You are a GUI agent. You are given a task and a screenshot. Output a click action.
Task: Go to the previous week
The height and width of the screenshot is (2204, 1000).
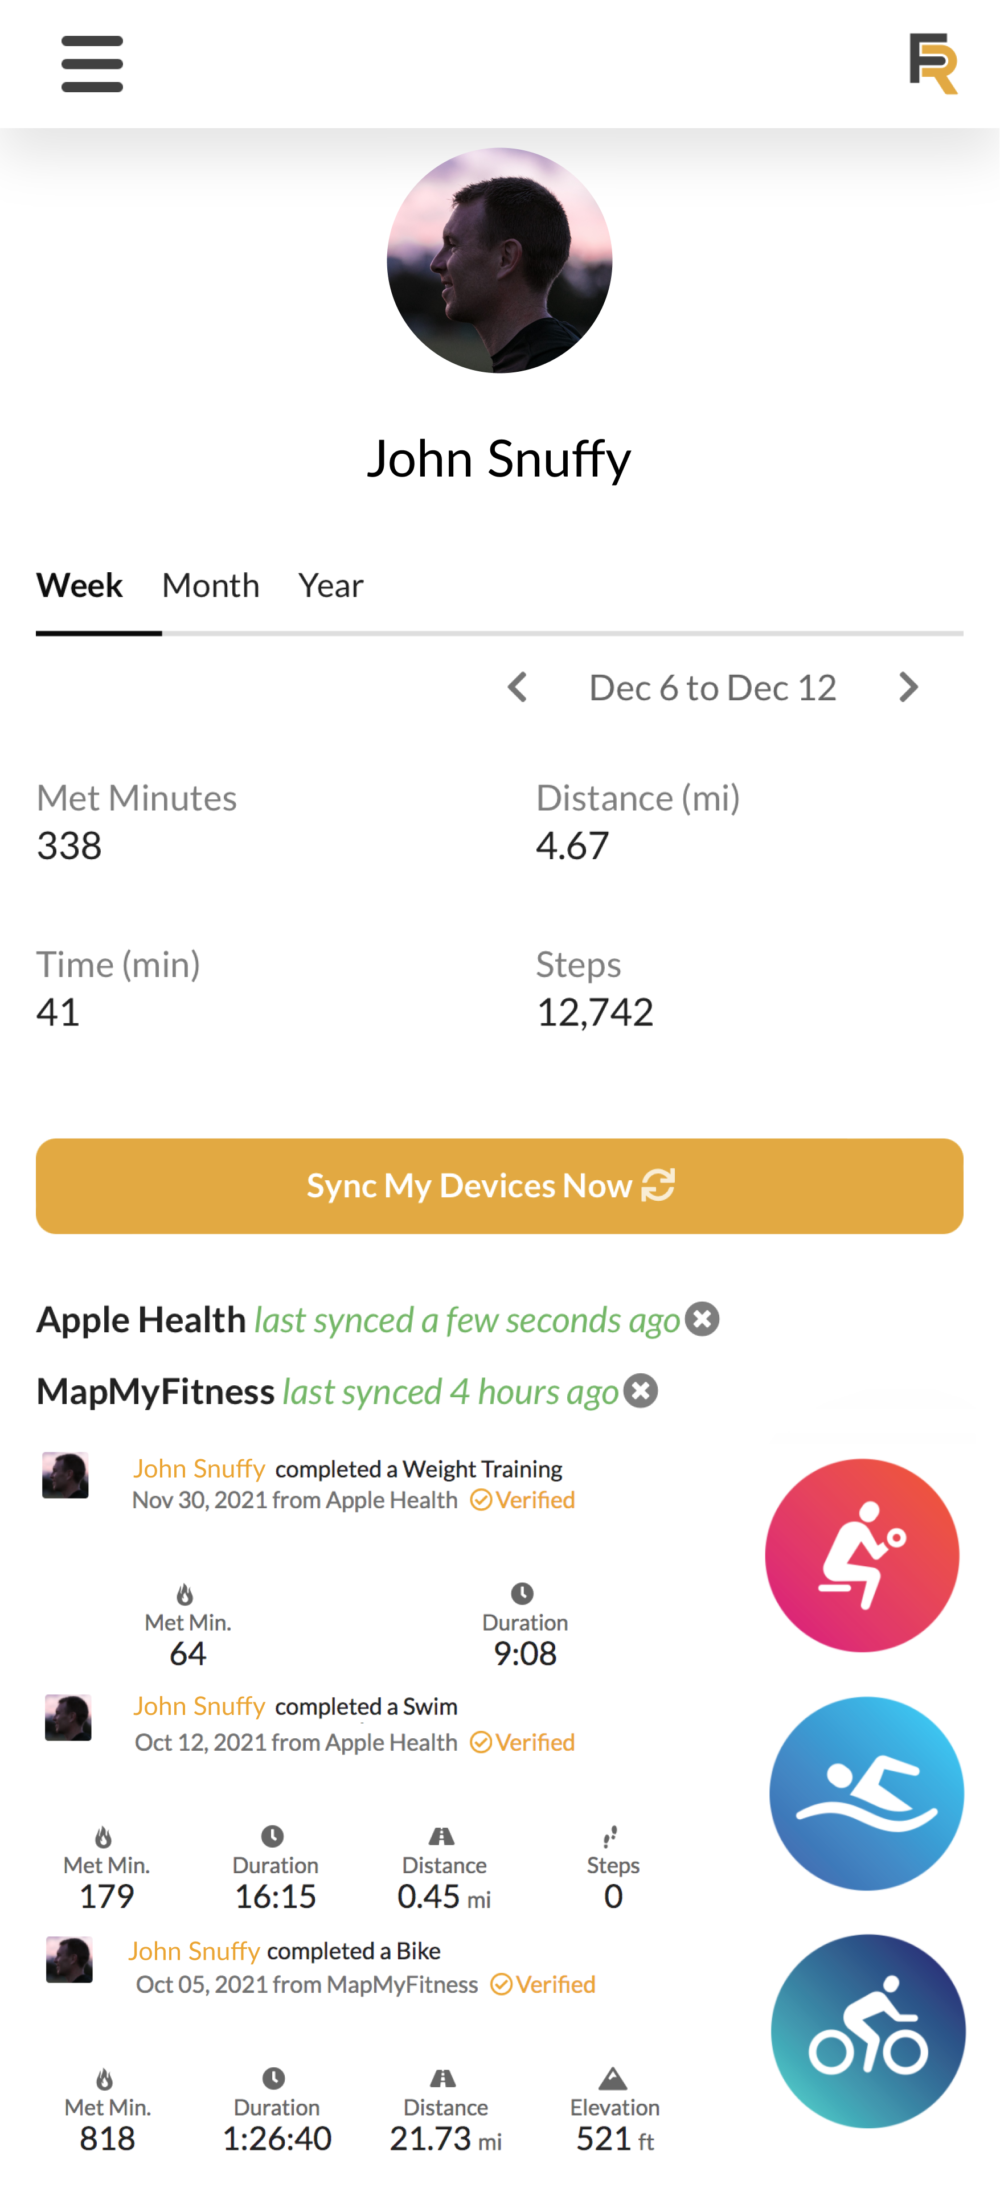(517, 687)
